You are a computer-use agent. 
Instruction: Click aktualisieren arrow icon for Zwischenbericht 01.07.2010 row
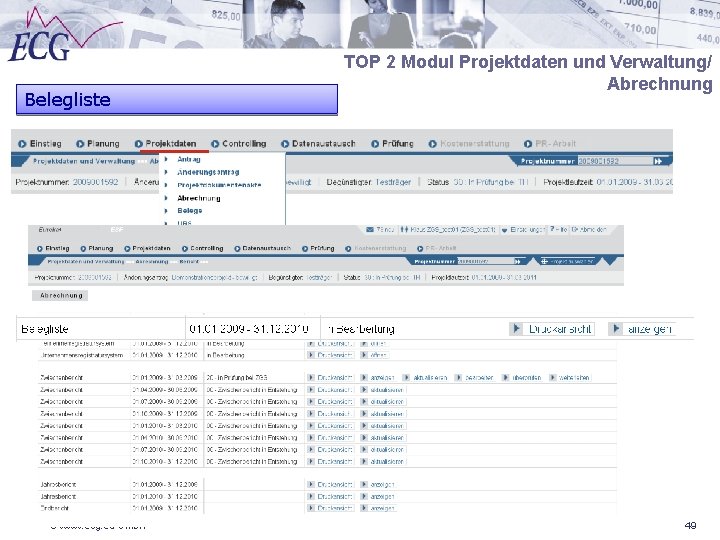click(x=364, y=450)
